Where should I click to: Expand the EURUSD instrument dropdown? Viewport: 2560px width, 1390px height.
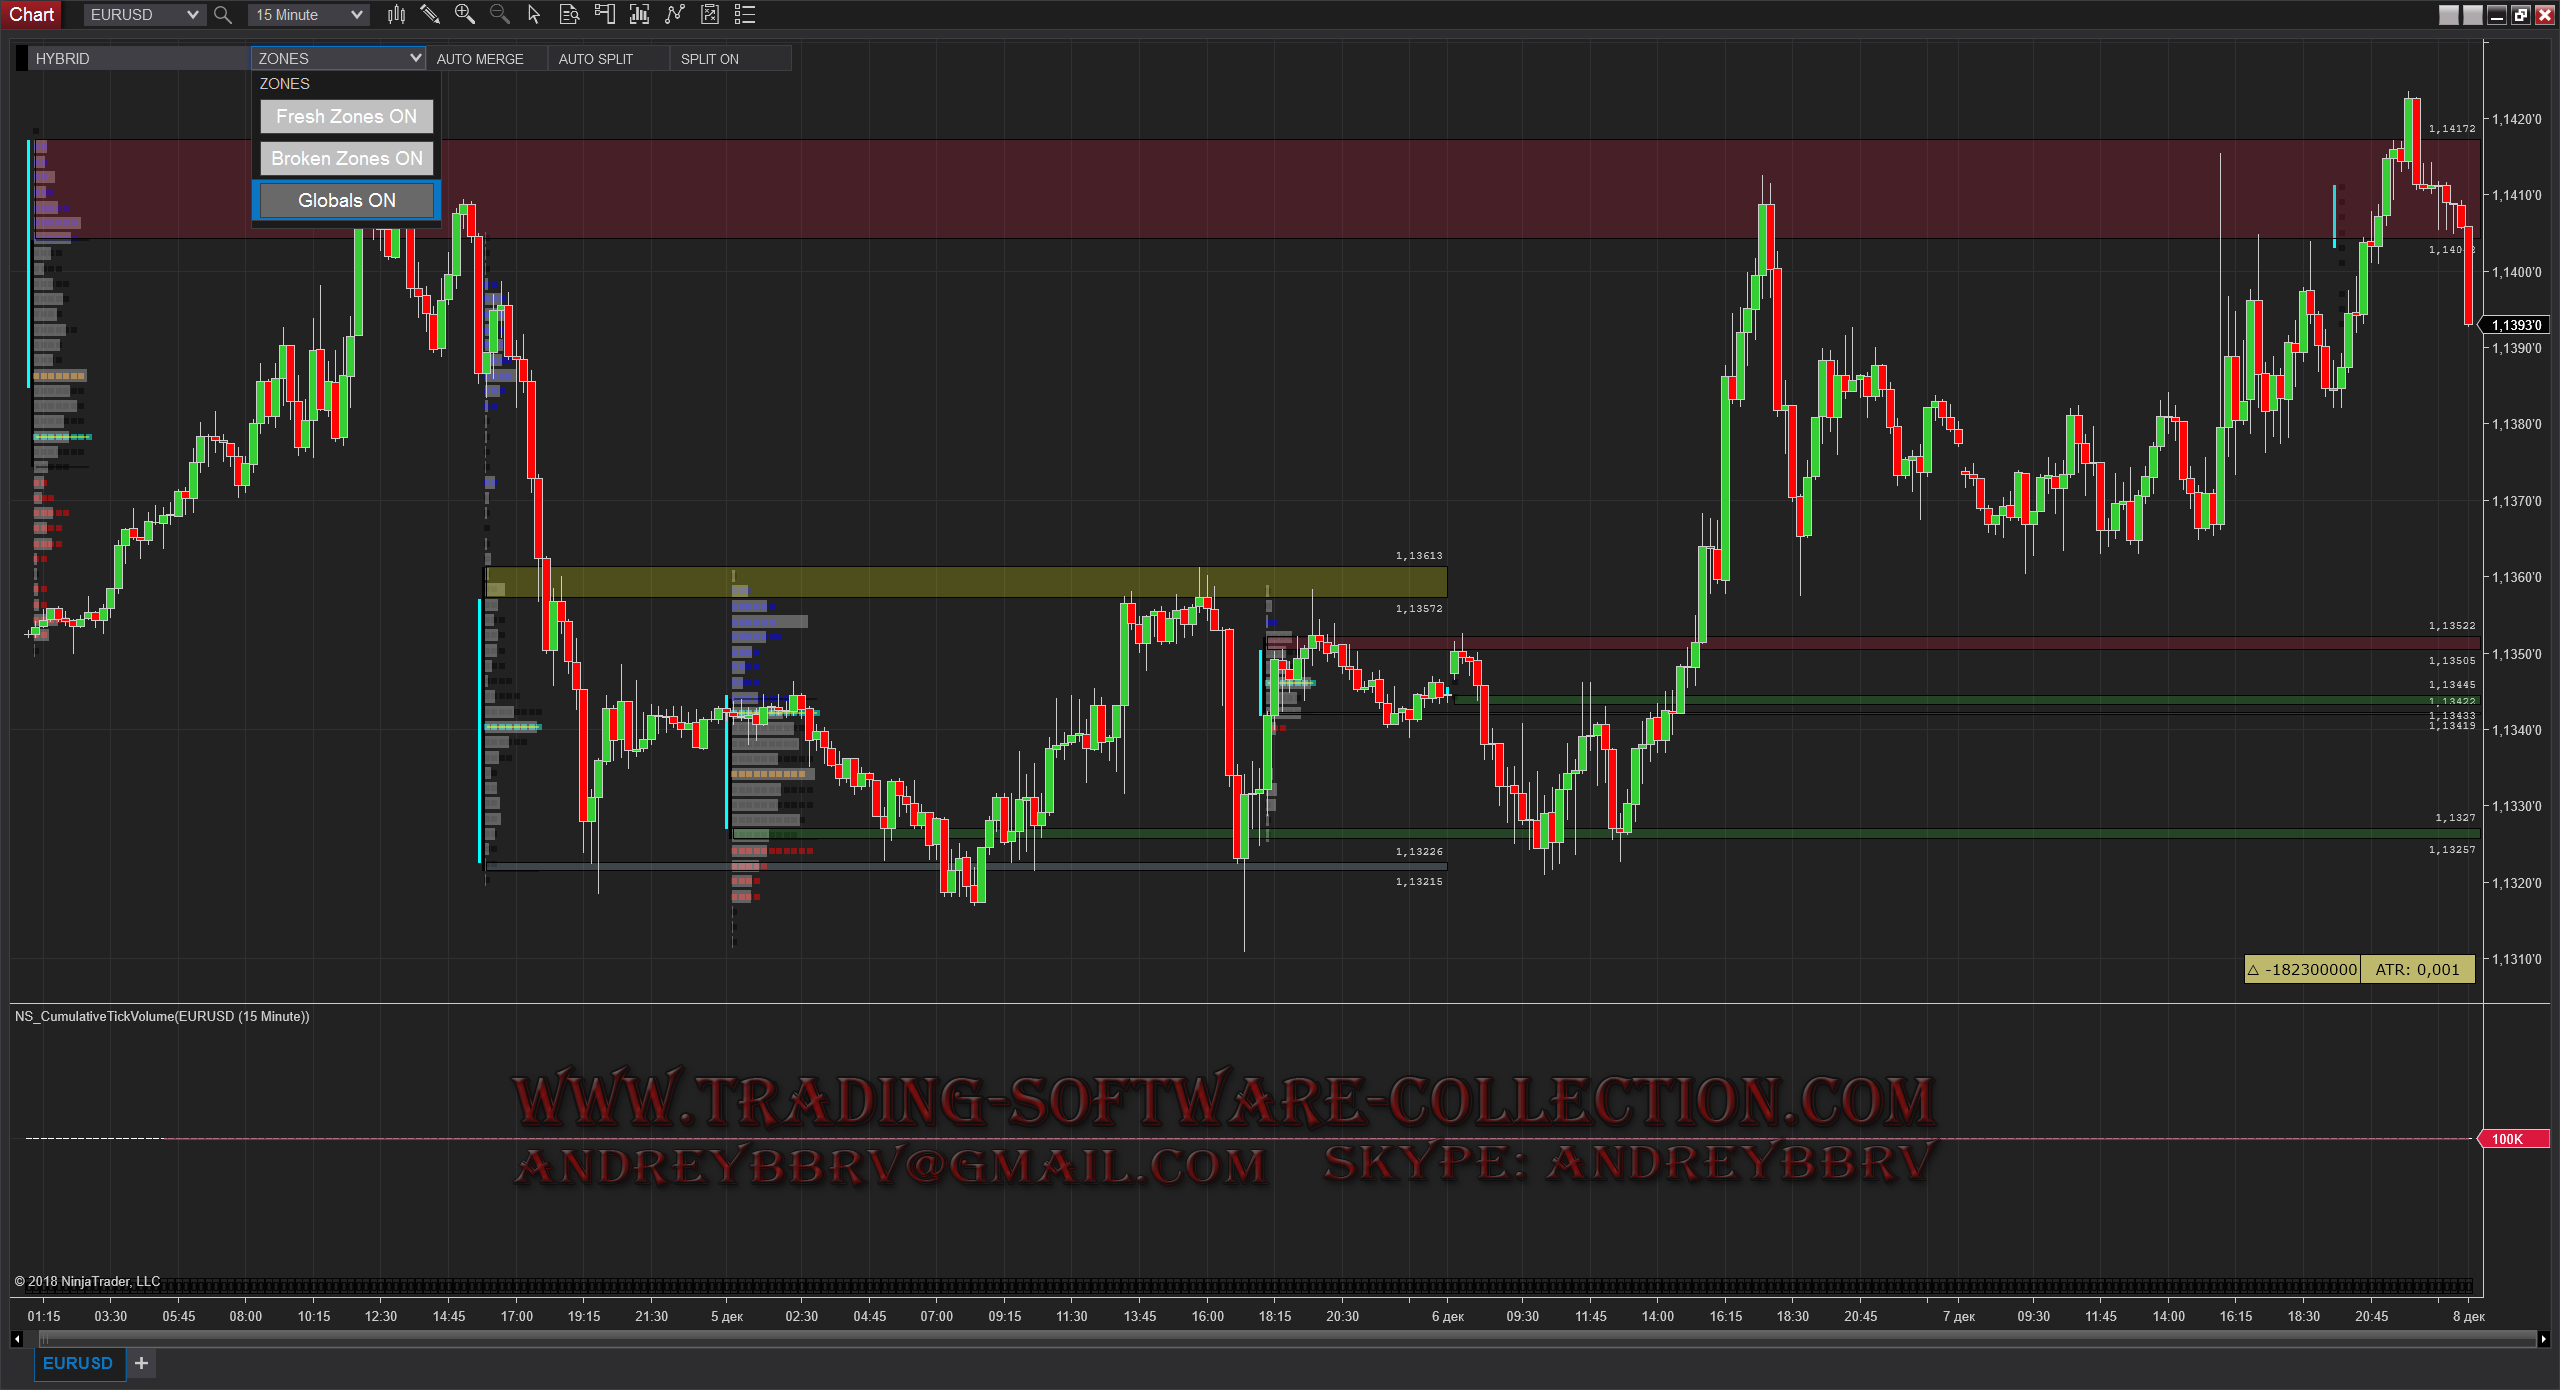tap(192, 15)
